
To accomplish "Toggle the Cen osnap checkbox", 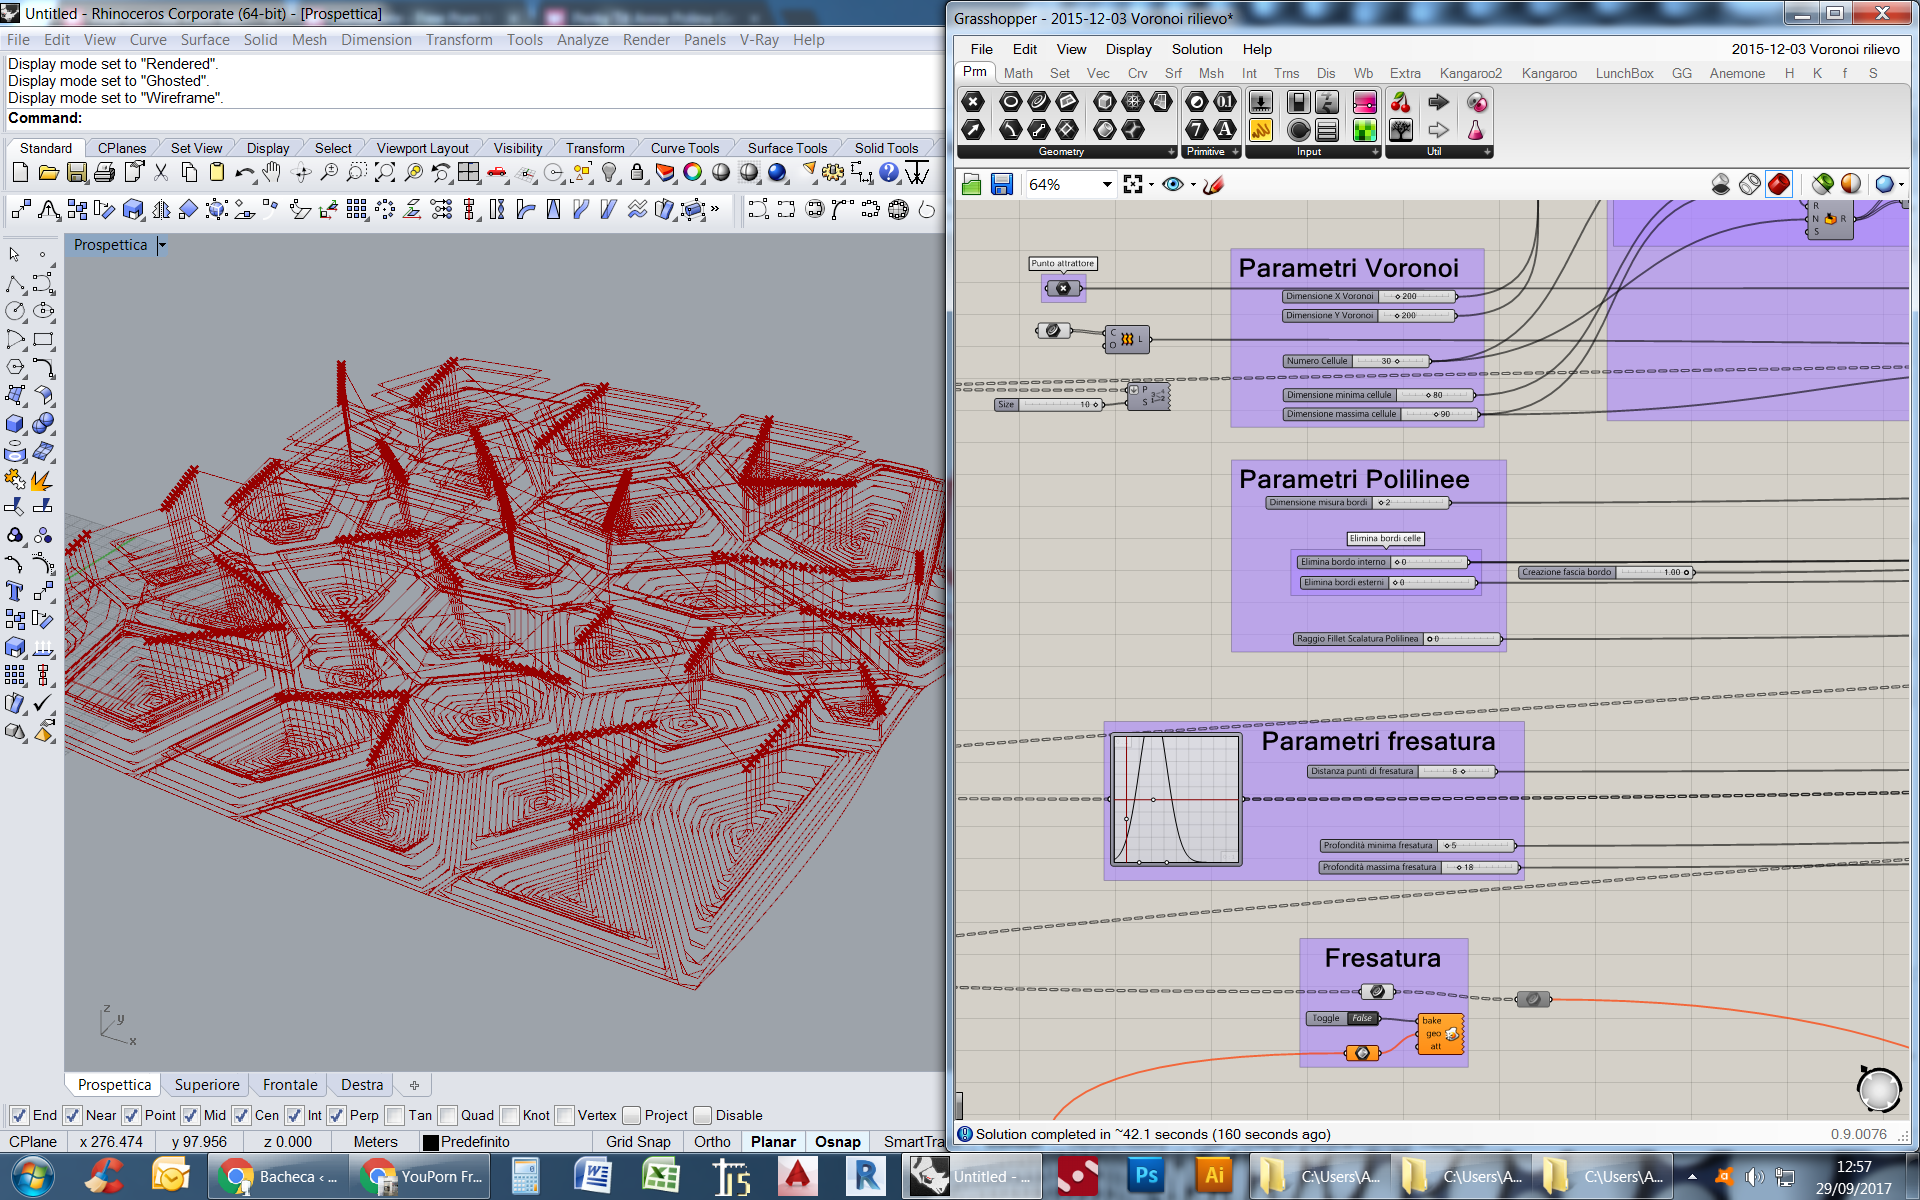I will (241, 1115).
